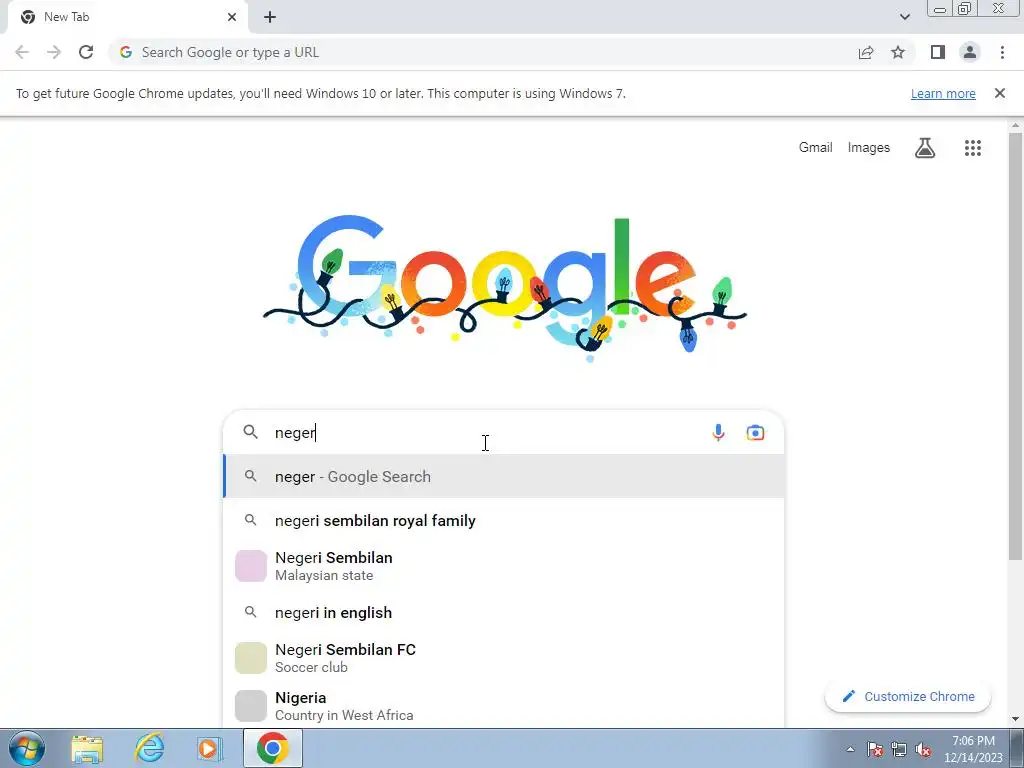Open the profile avatar menu
This screenshot has width=1024, height=768.
coord(970,52)
